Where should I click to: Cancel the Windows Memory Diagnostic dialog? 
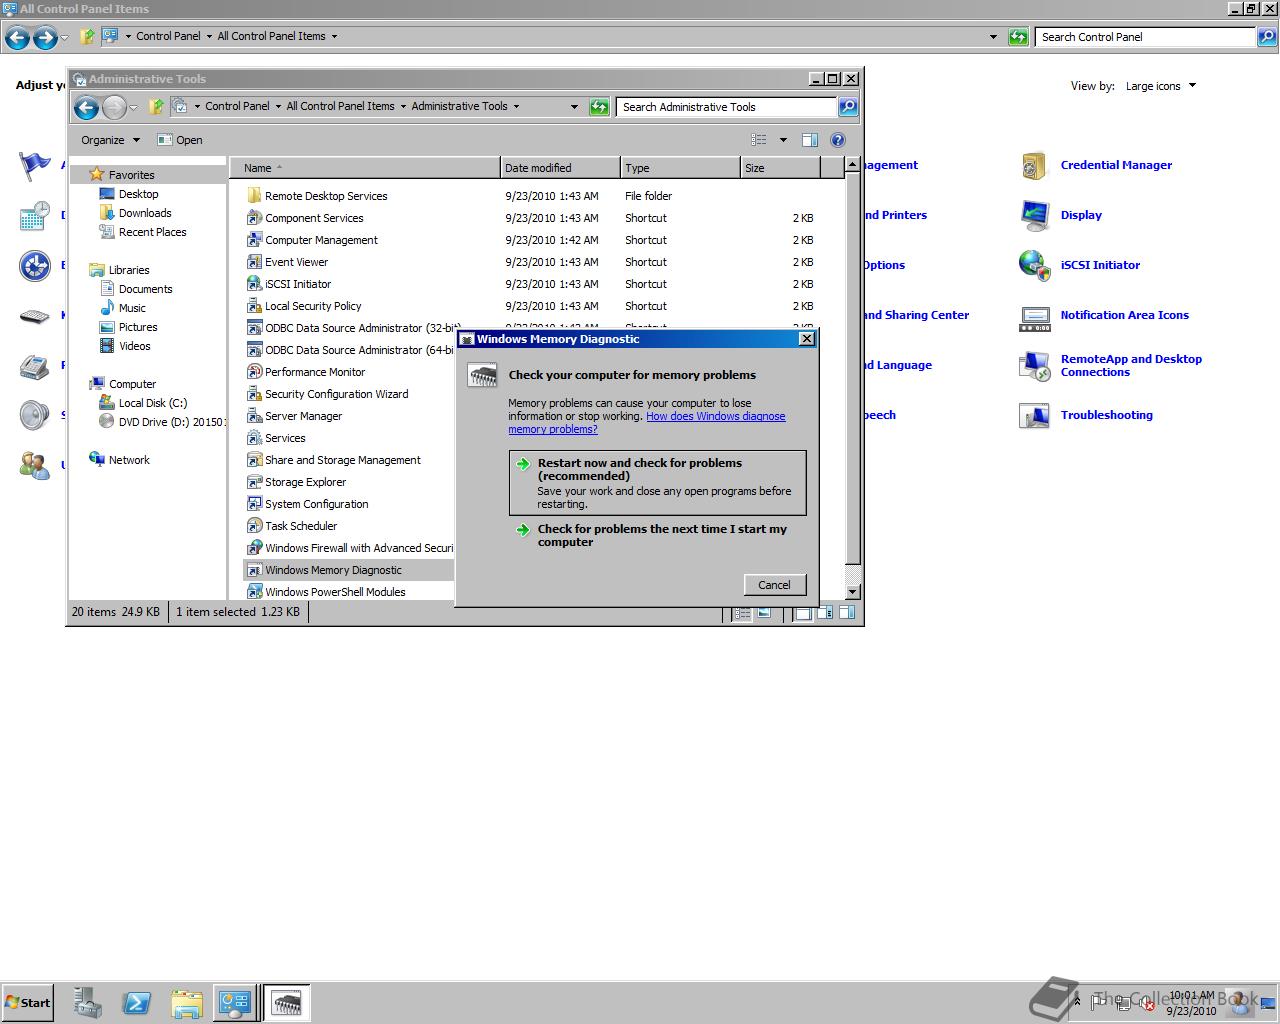coord(774,585)
